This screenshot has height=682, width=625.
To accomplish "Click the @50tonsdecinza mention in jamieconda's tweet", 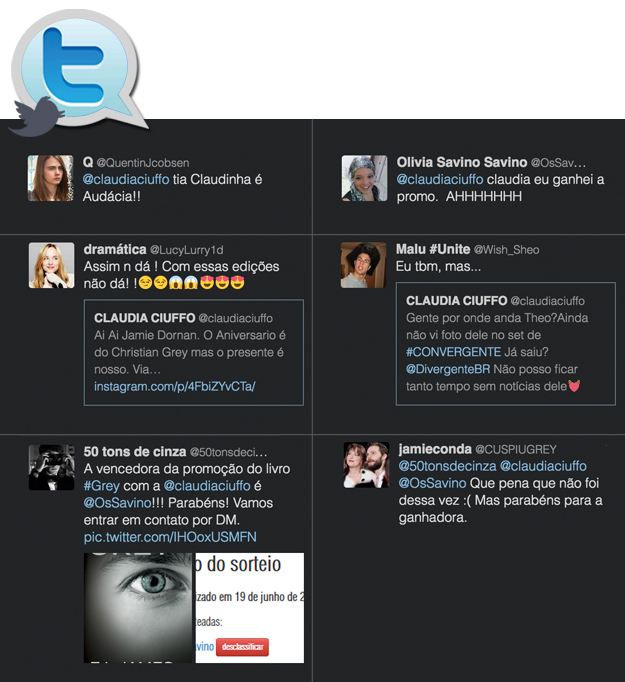I will [x=448, y=466].
